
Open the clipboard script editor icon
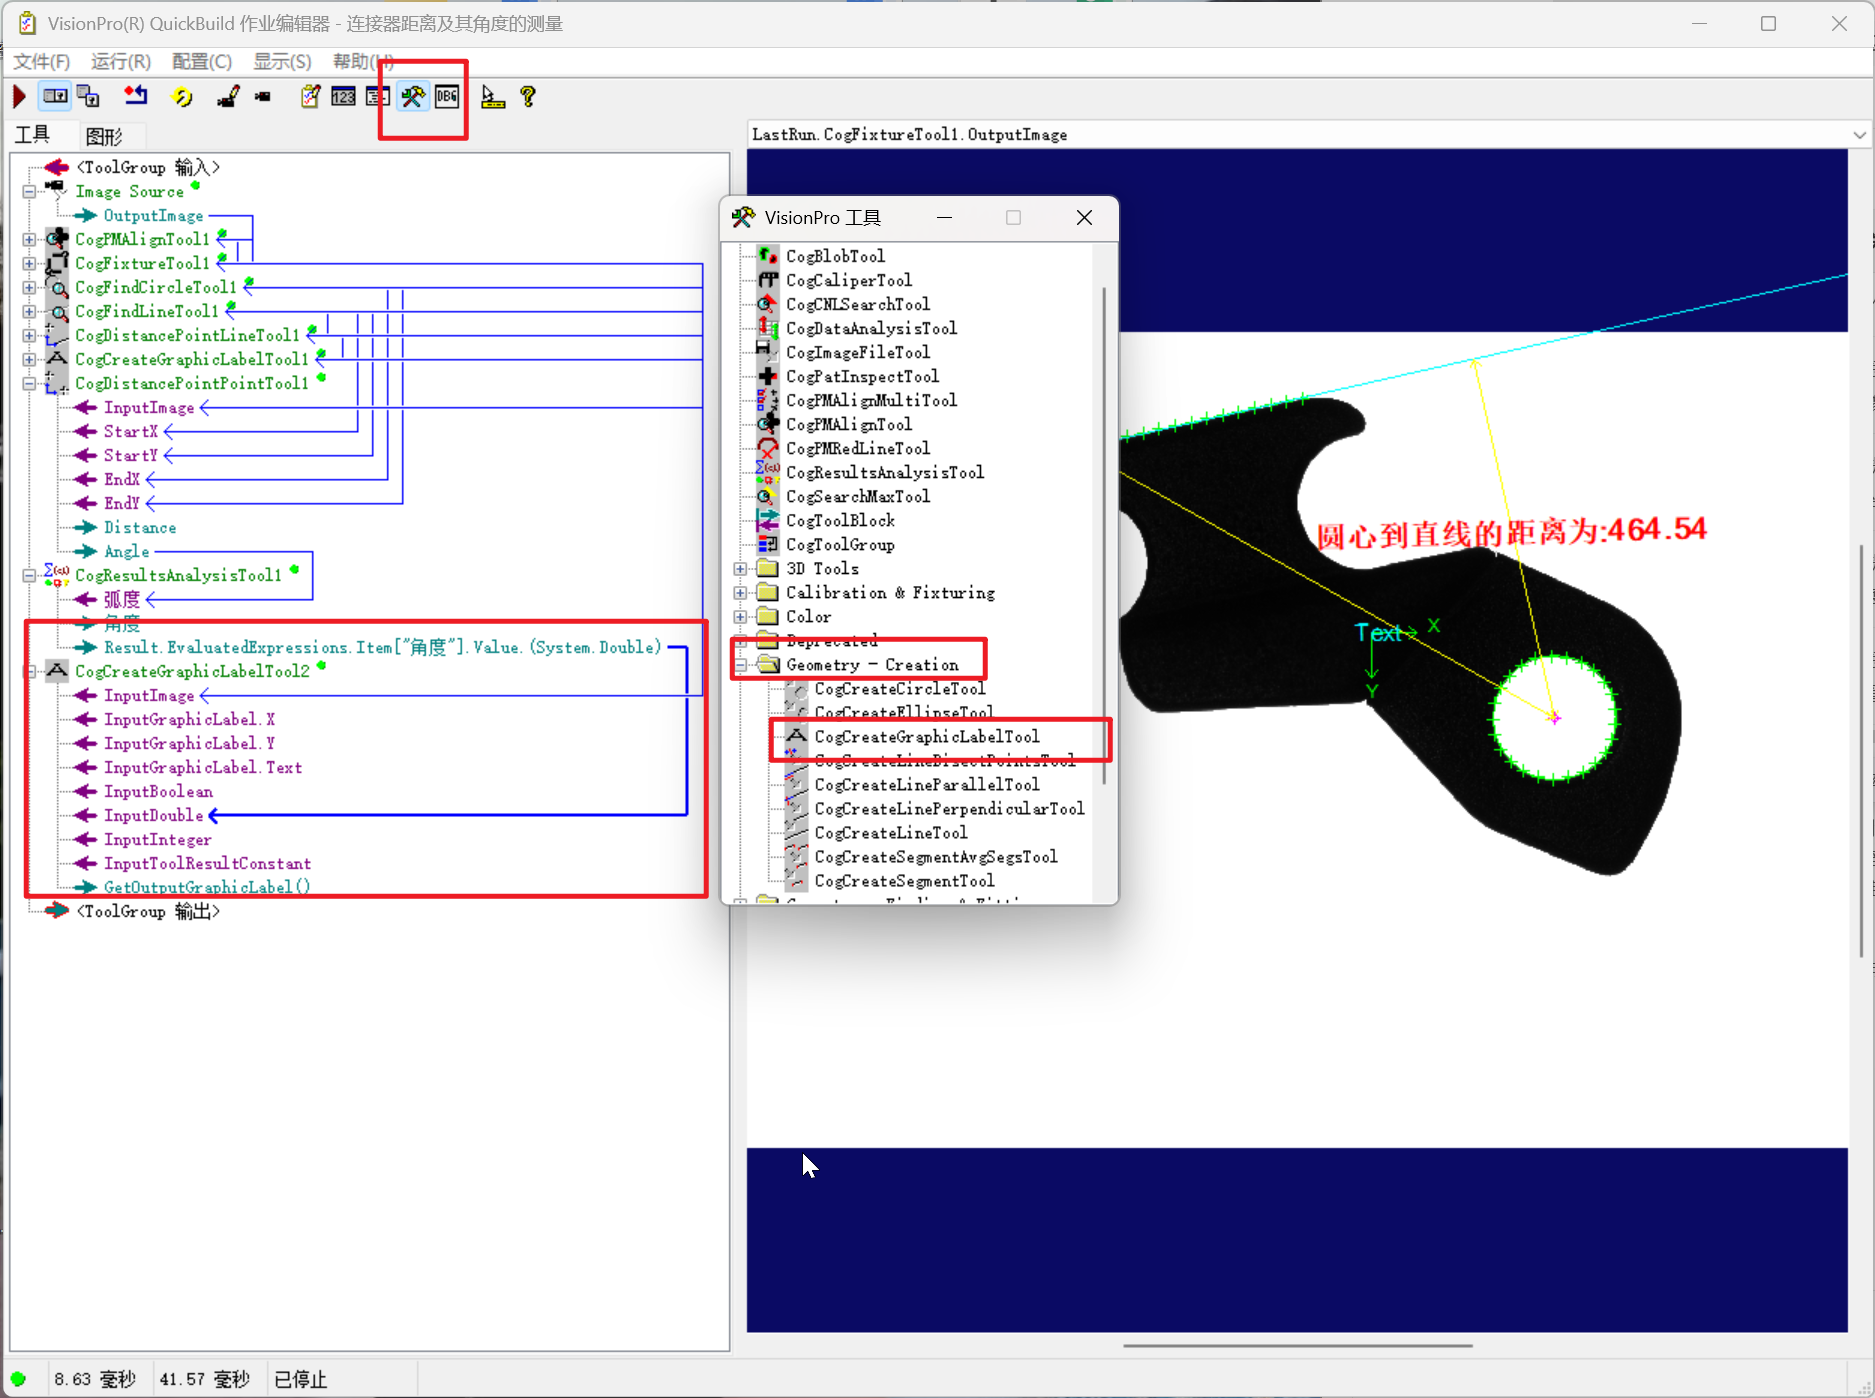pos(310,96)
